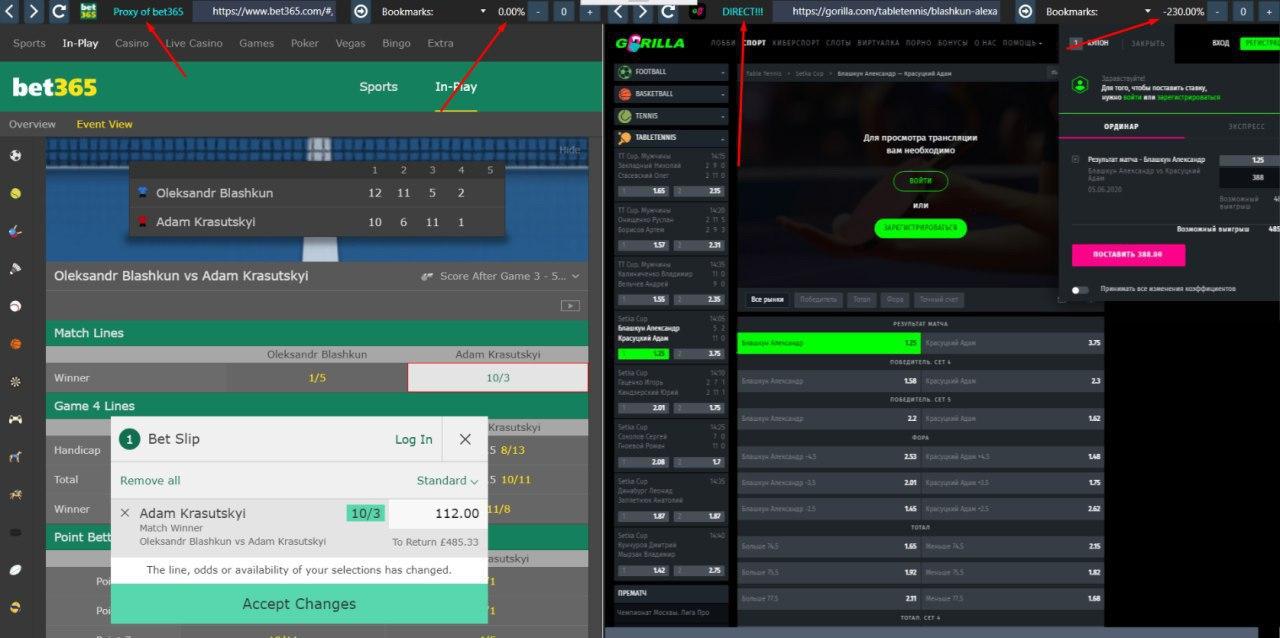1280x638 pixels.
Task: Open the Bookmarks dropdown in Gorilla pane
Action: 1098,12
